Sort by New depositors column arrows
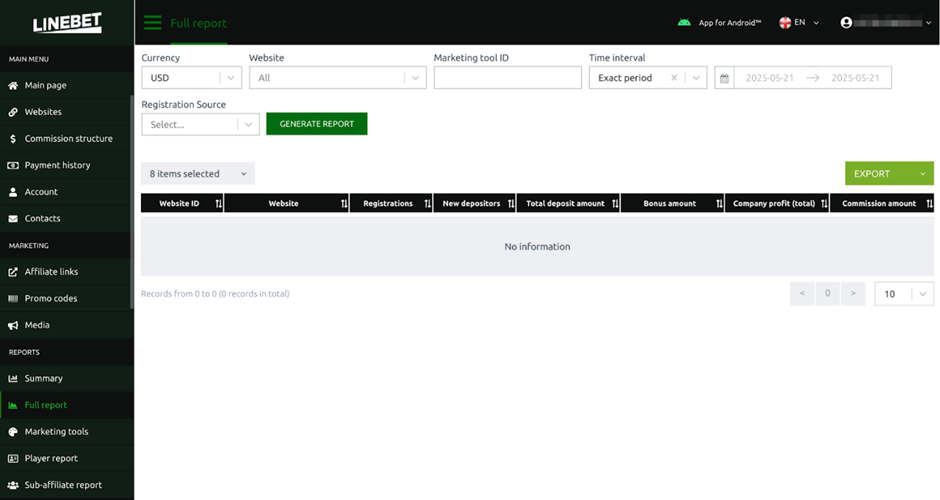 tap(511, 204)
